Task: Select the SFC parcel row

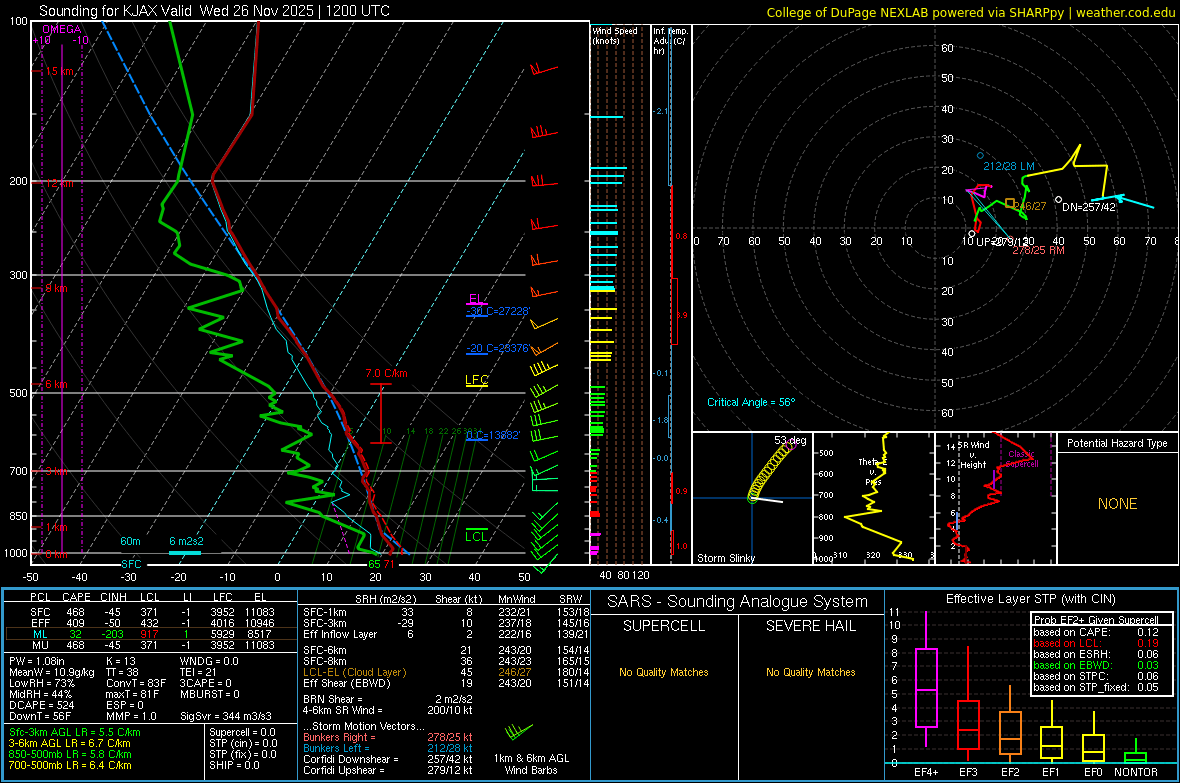Action: pyautogui.click(x=151, y=612)
